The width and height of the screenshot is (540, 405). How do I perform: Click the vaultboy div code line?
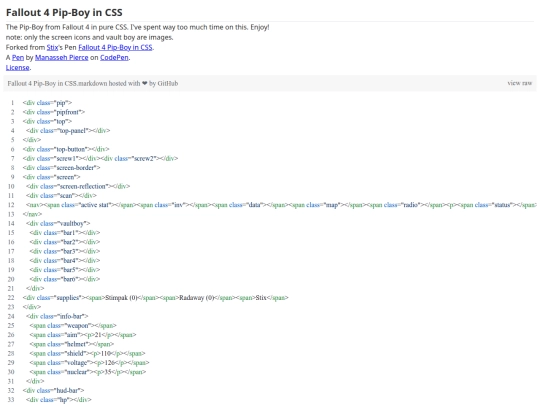click(x=58, y=224)
